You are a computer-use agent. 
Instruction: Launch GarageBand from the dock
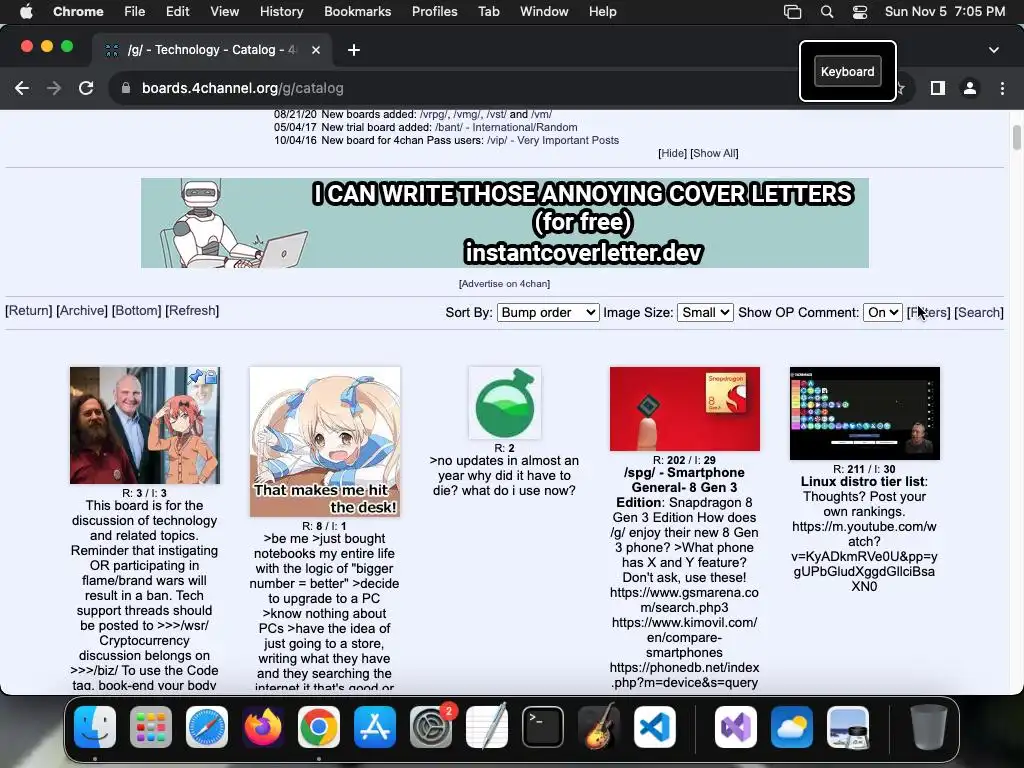click(599, 727)
